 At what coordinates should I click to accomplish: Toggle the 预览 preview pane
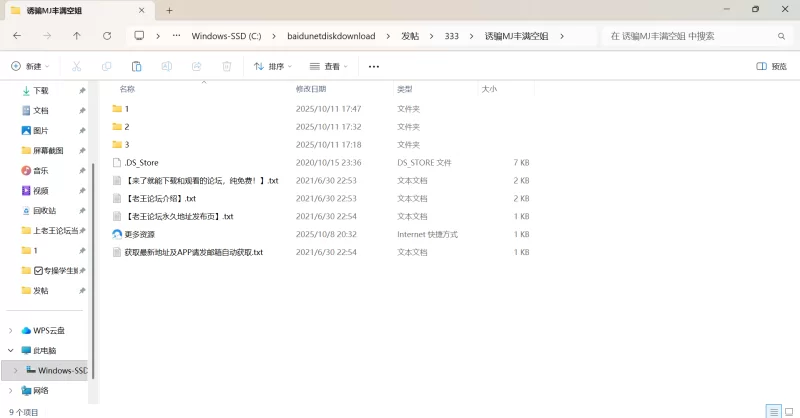(x=770, y=66)
